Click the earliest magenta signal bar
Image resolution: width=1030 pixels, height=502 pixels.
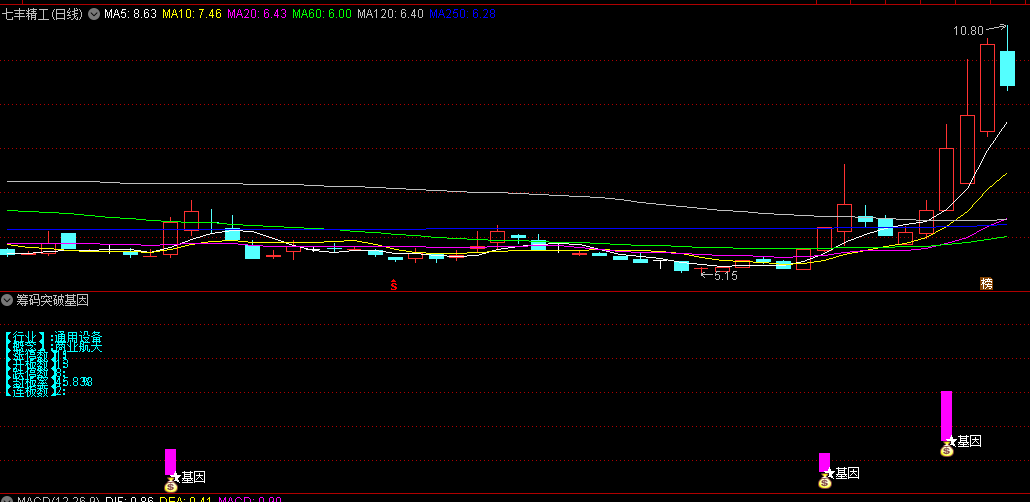pyautogui.click(x=170, y=462)
